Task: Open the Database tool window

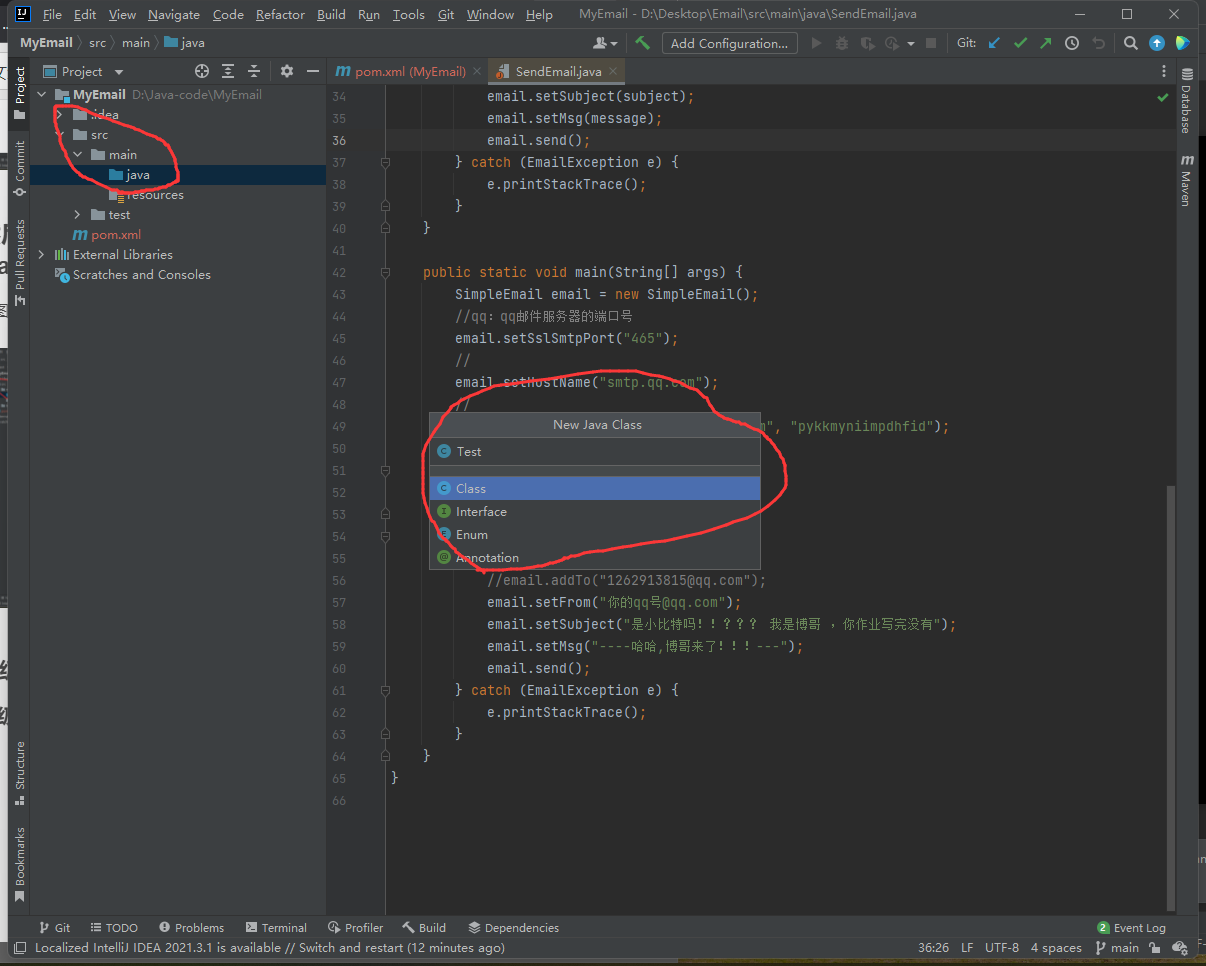Action: point(1186,101)
